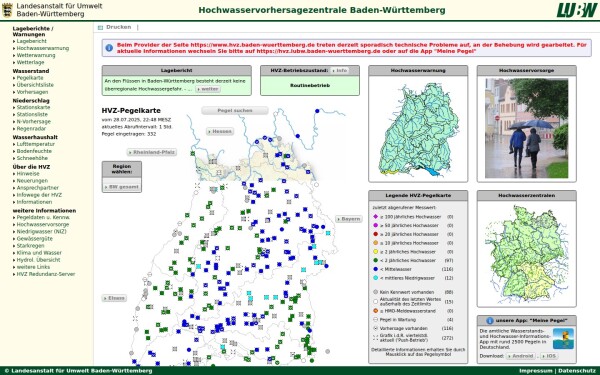This screenshot has height=375, width=600.
Task: Click the Rheinland-Pfalz region button
Action: [x=152, y=152]
